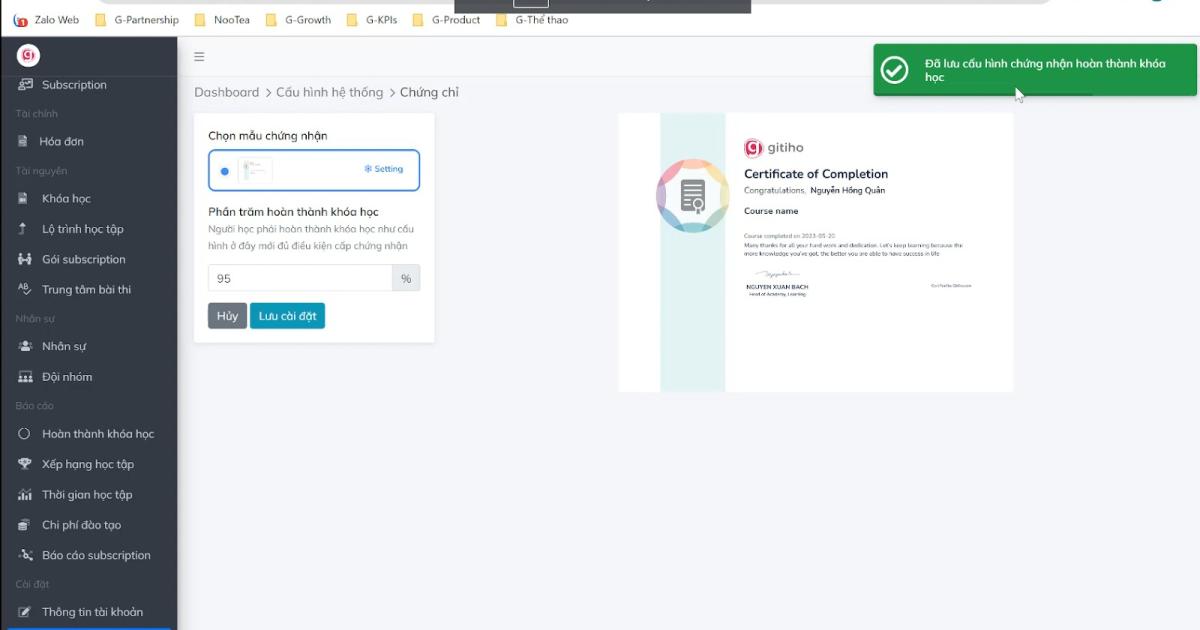Click the completion percentage input field
Viewport: 1200px width, 630px height.
click(x=300, y=278)
